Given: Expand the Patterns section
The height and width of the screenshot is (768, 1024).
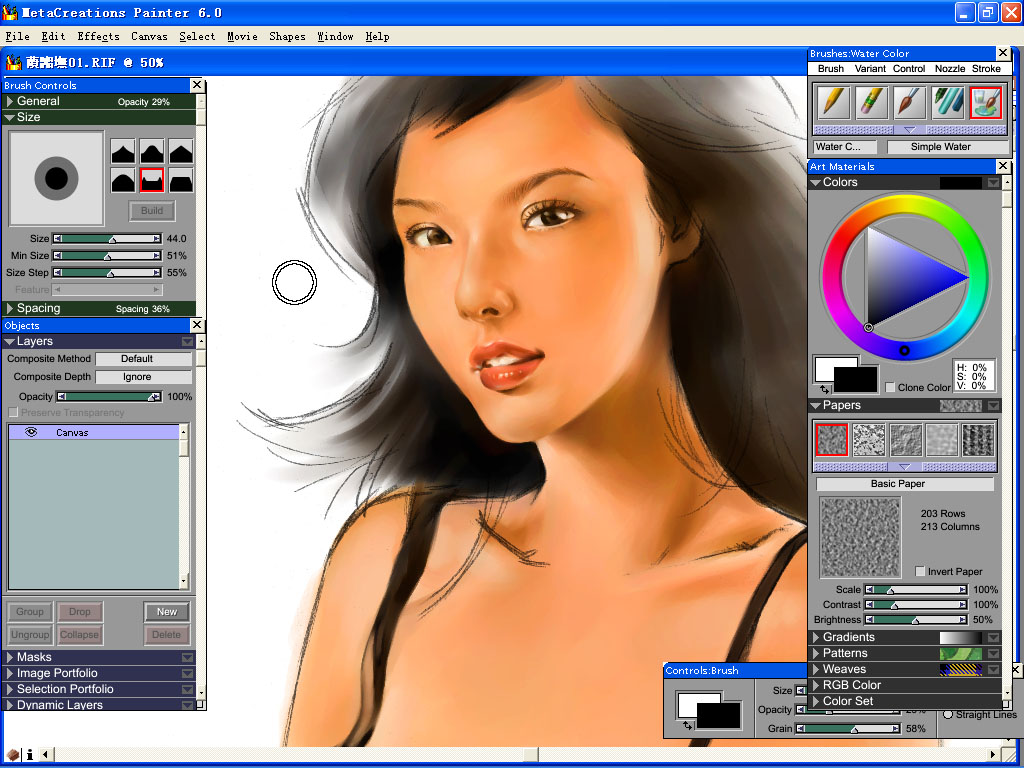Looking at the screenshot, I should tap(816, 653).
